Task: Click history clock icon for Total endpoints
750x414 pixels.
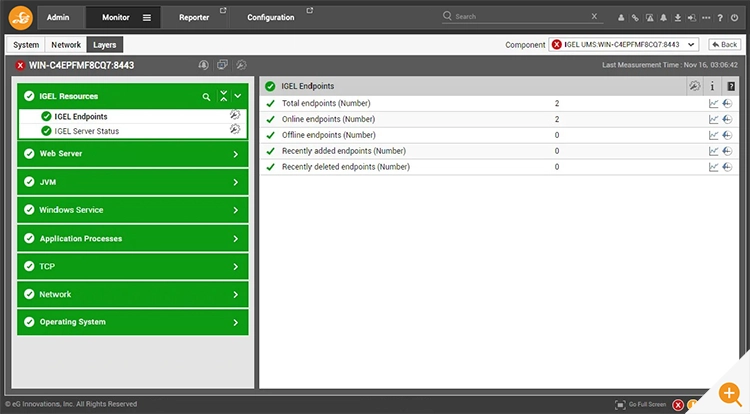Action: click(728, 104)
